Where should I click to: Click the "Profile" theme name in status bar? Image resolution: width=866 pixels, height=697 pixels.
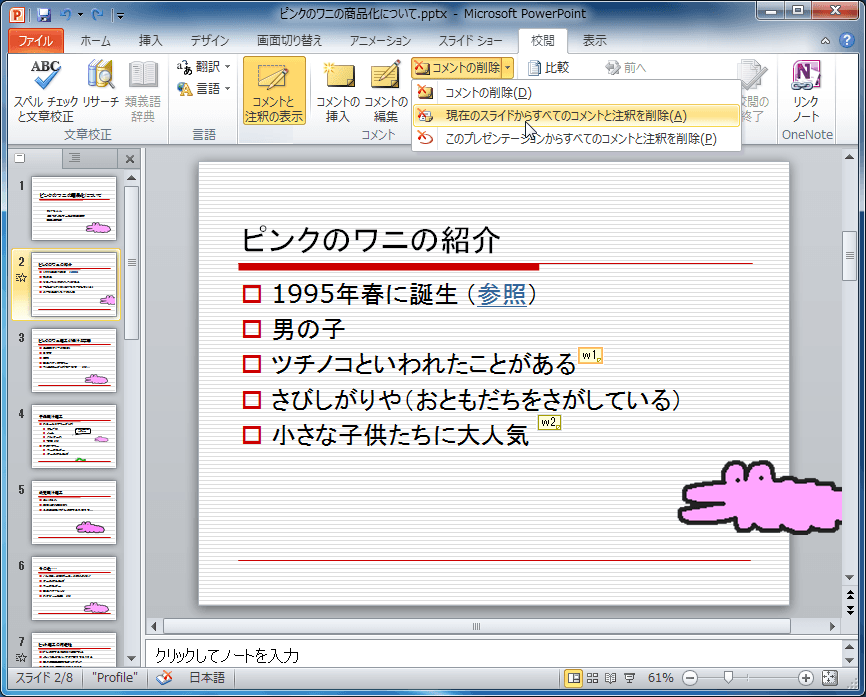coord(115,678)
